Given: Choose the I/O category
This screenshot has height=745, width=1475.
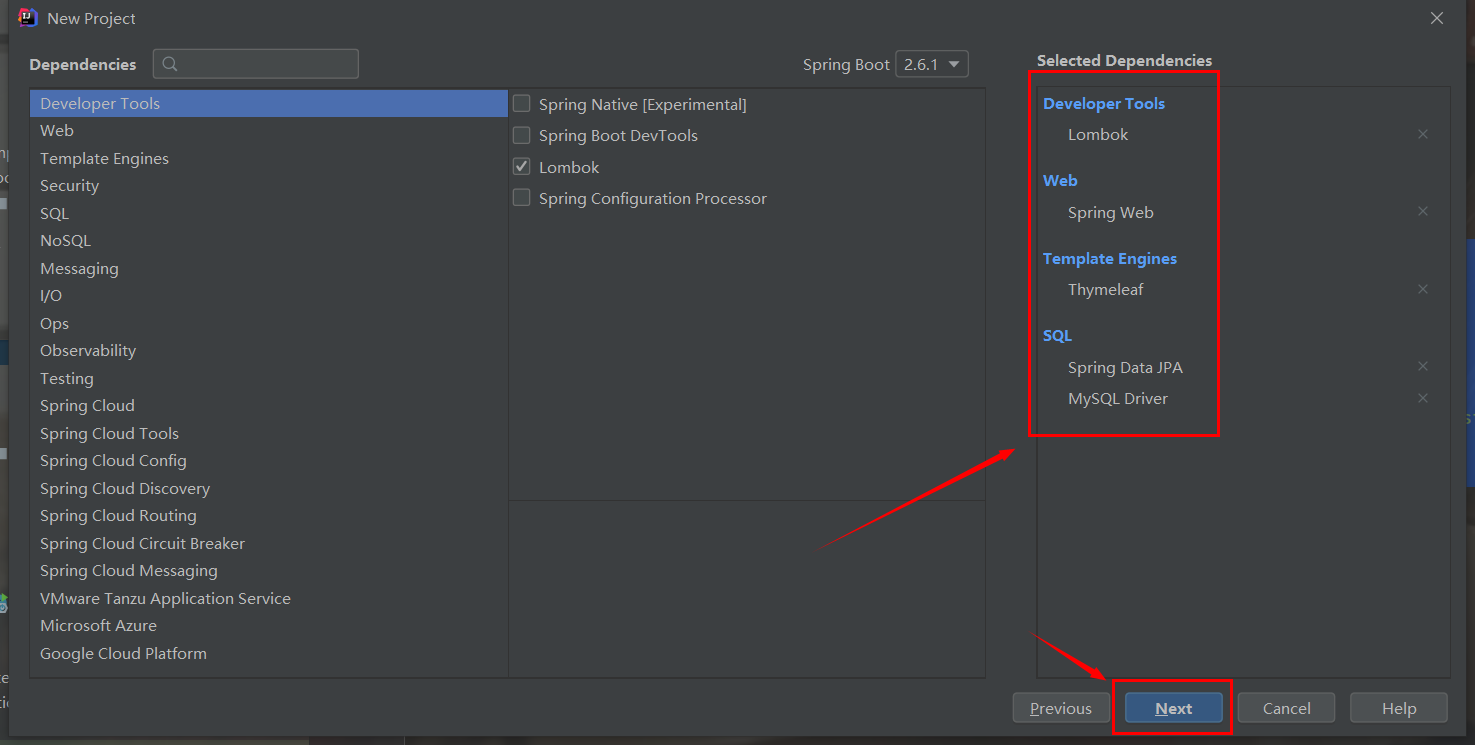Looking at the screenshot, I should click(269, 296).
